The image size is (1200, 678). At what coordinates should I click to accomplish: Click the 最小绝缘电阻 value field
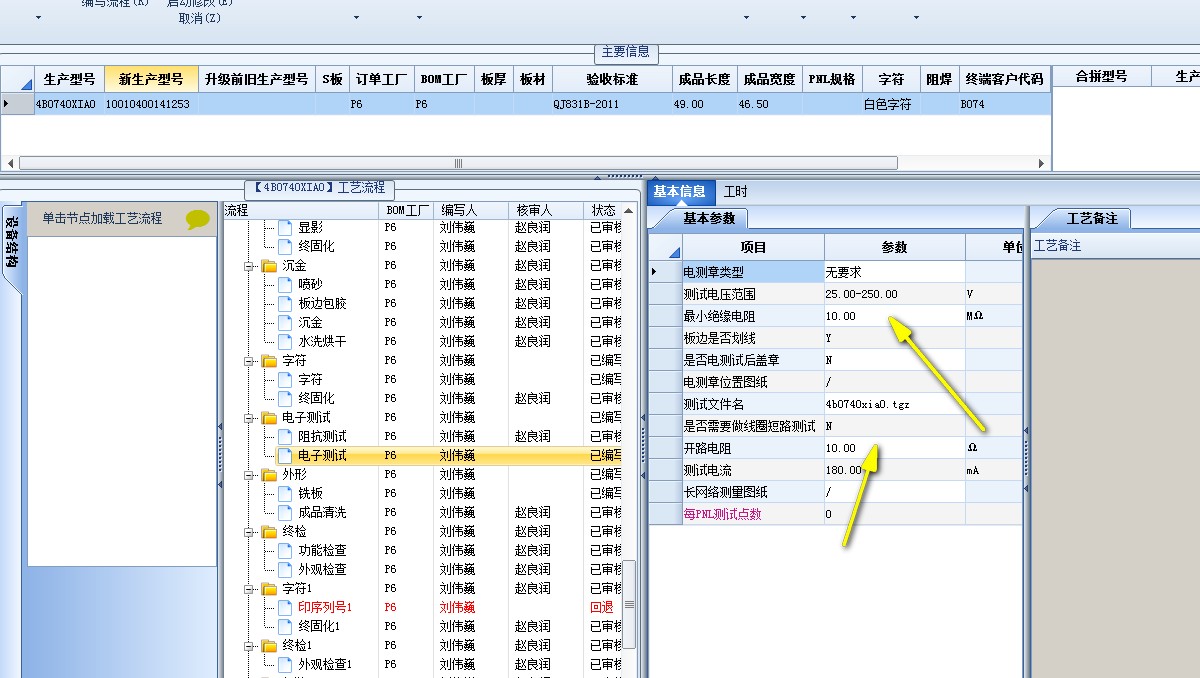(x=894, y=316)
